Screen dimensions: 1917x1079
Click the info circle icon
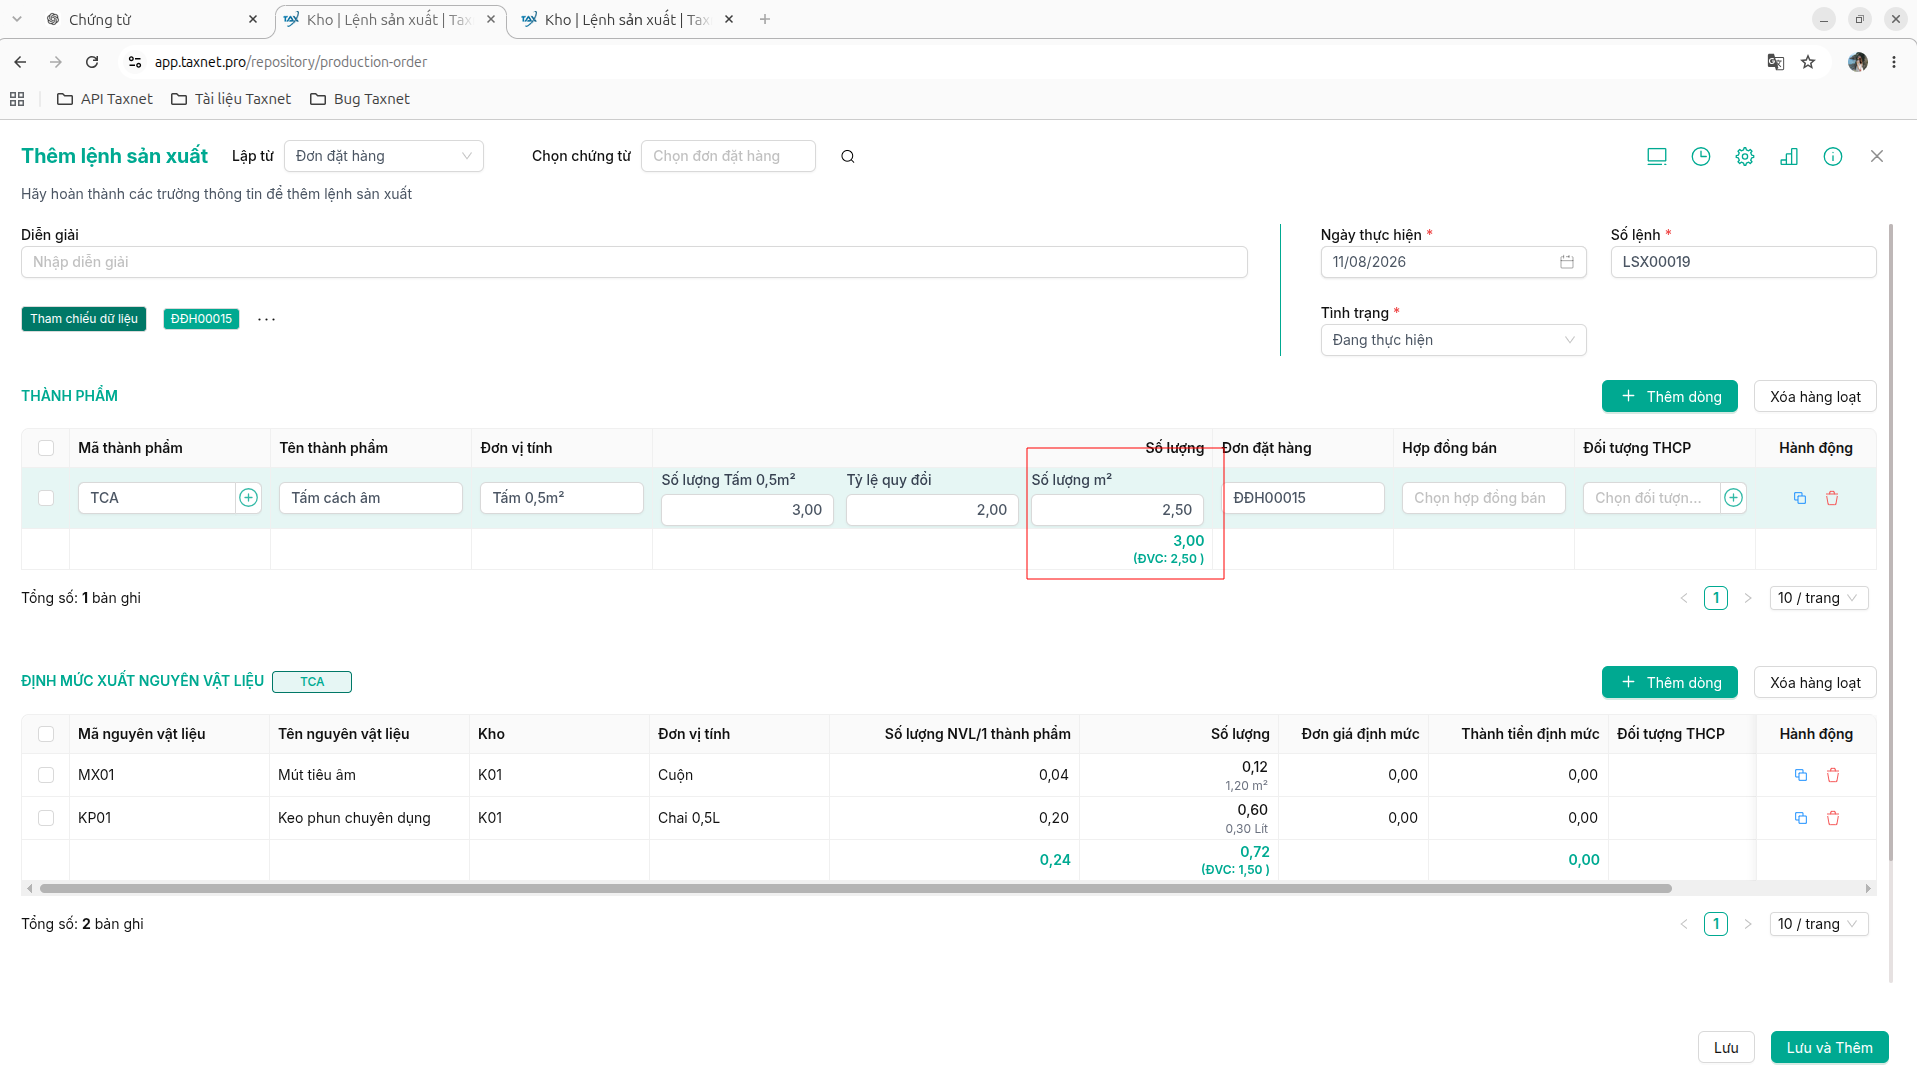[x=1832, y=156]
